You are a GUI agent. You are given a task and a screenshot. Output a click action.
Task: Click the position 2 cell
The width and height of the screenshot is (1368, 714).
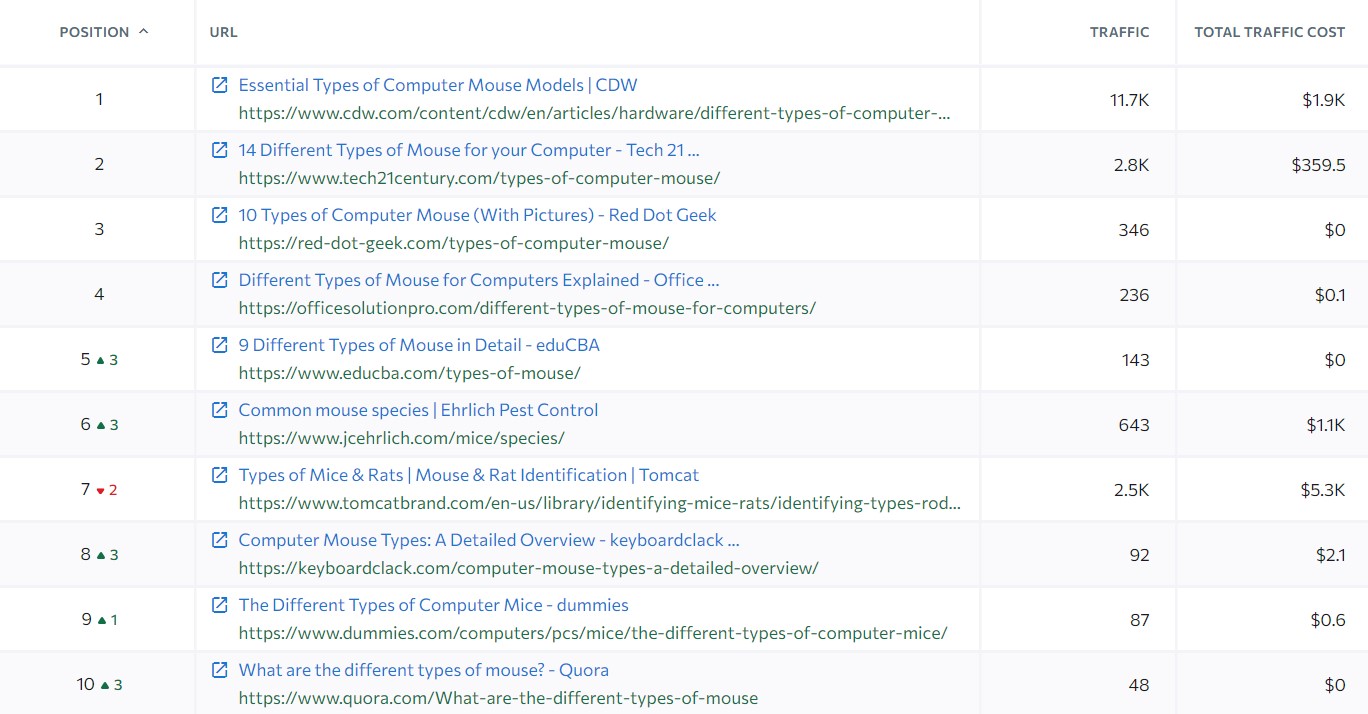tap(98, 164)
